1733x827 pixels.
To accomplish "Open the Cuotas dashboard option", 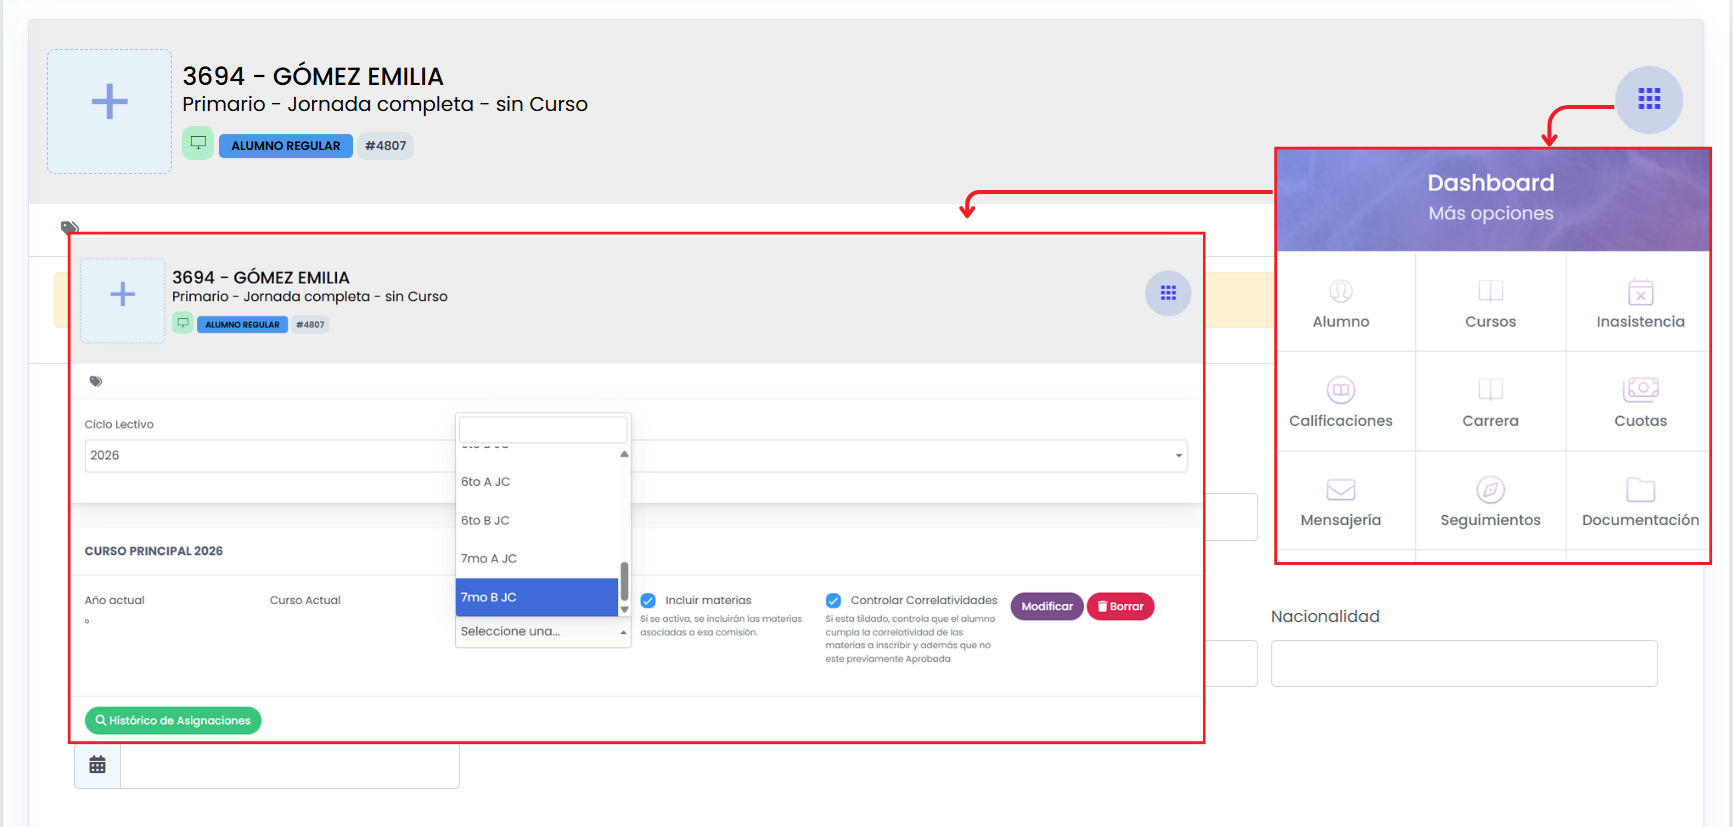I will [1640, 402].
